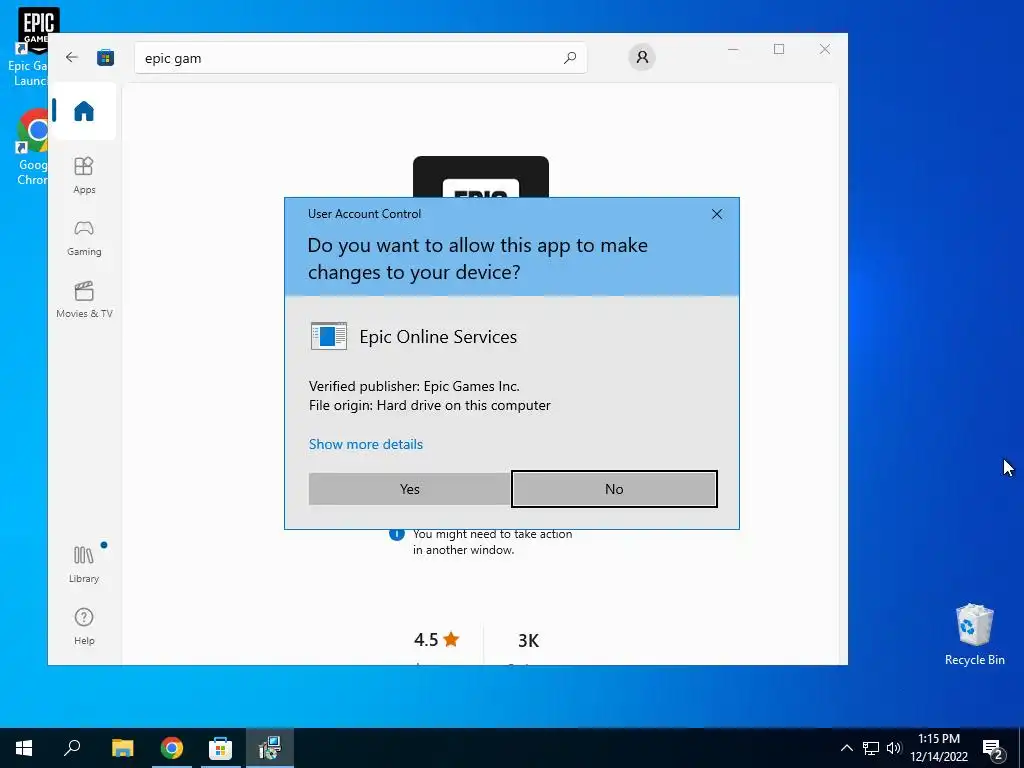
Task: Click Yes in User Account Control dialog
Action: 409,489
